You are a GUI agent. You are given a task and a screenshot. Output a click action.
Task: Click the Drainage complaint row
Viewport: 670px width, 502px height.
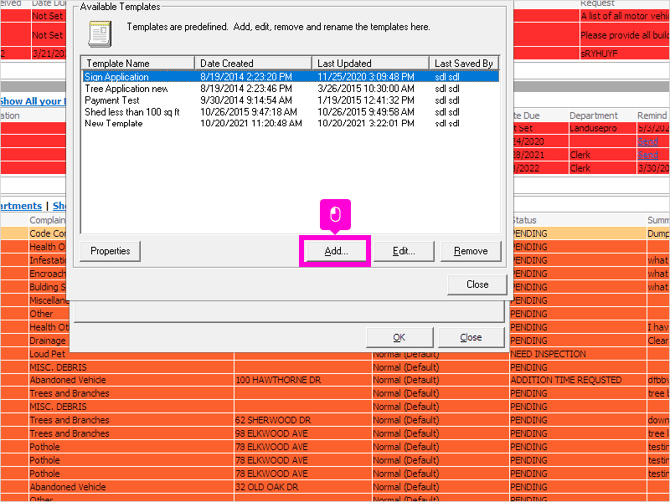(x=47, y=341)
